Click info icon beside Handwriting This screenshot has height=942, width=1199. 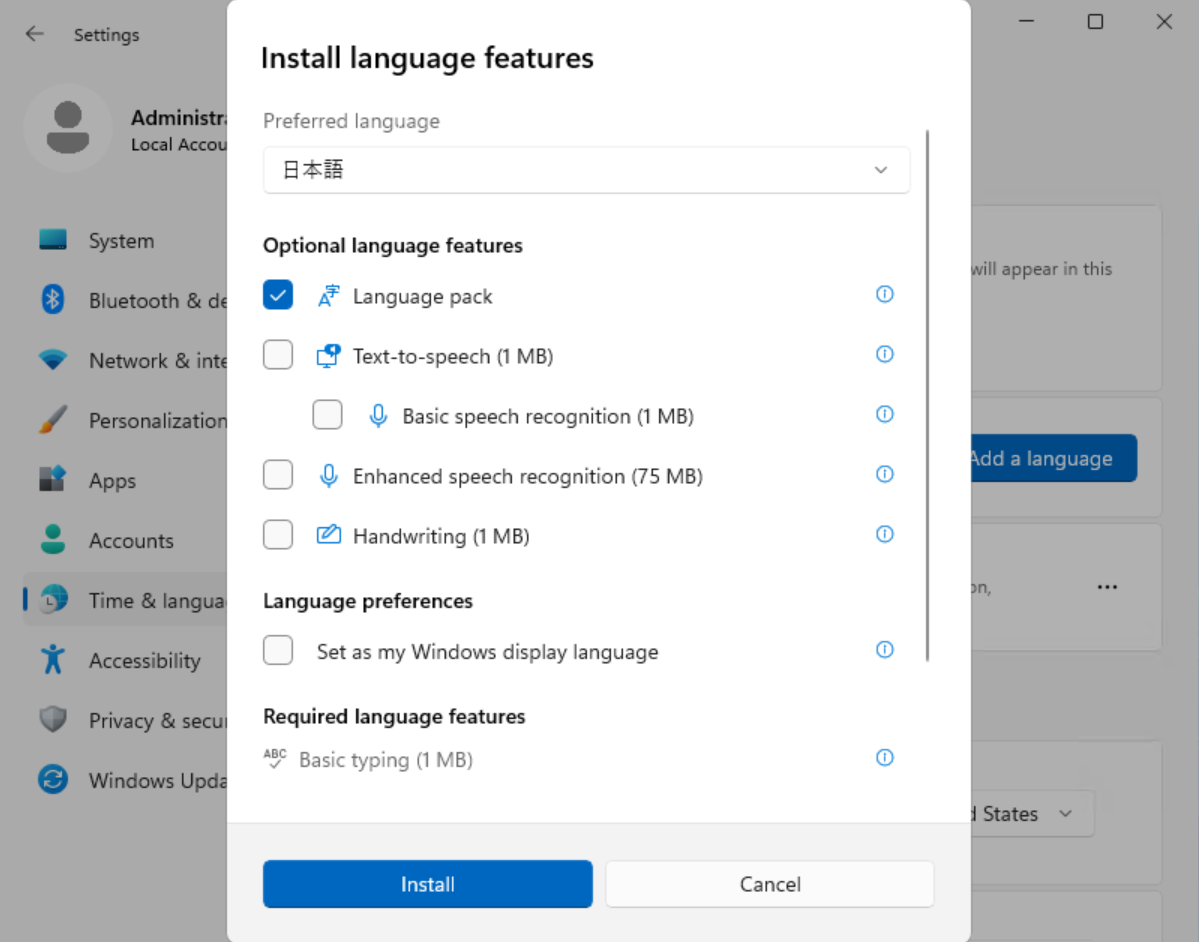pos(884,535)
